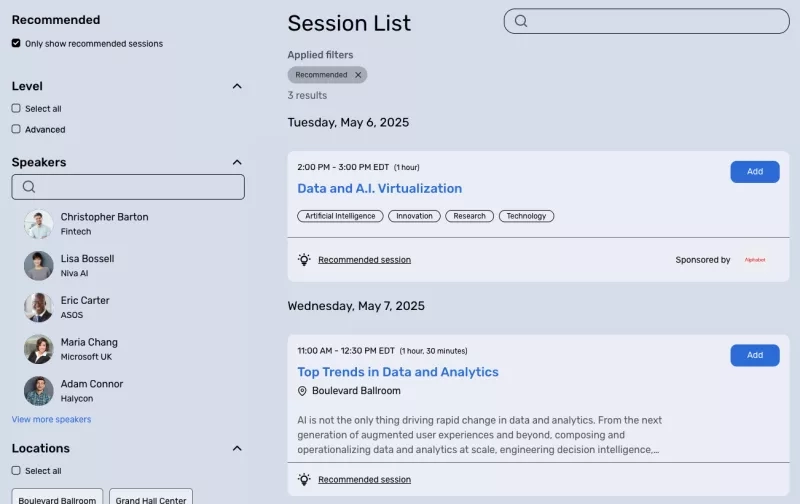Click the Wednesday, May 7, 2025 heading
Viewport: 800px width, 504px height.
pos(356,306)
